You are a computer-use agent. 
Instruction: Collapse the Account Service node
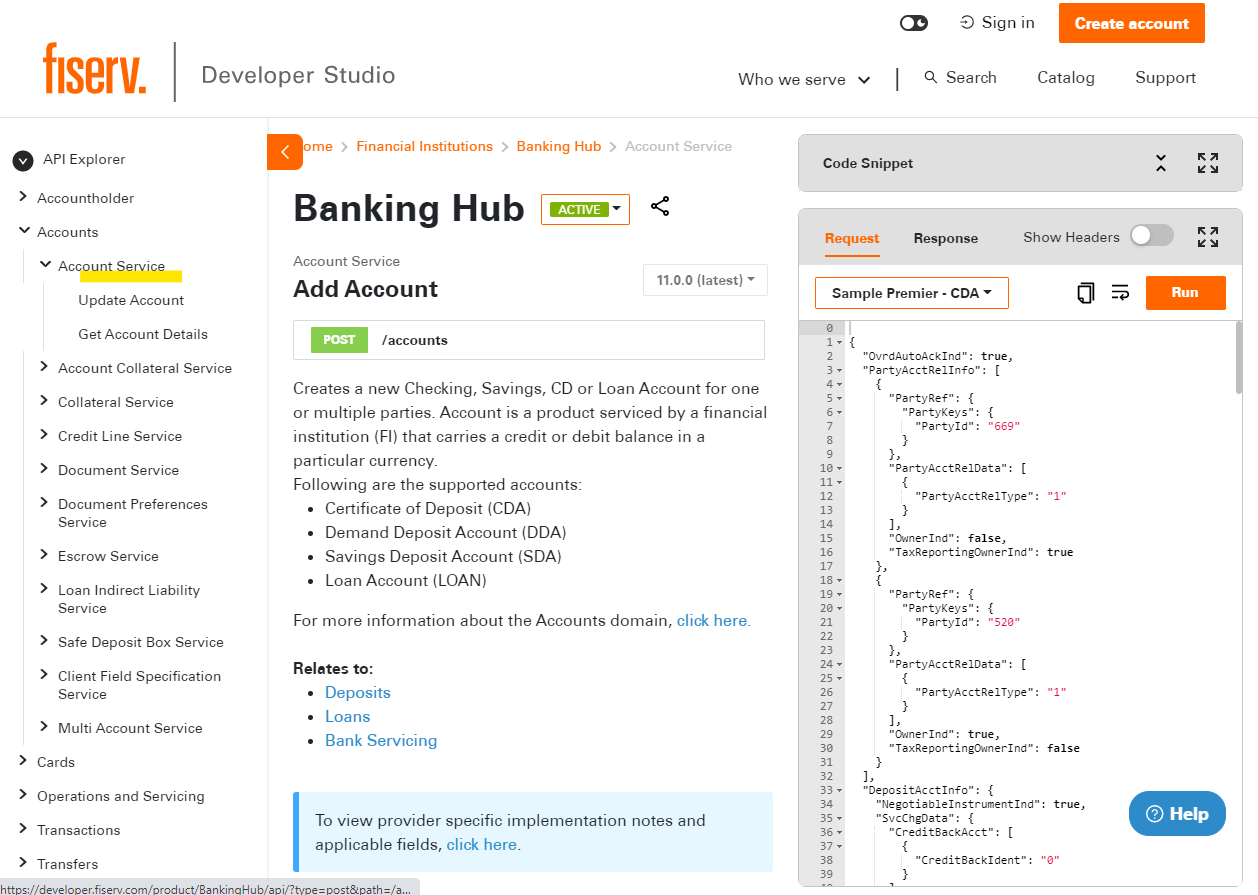pyautogui.click(x=45, y=265)
